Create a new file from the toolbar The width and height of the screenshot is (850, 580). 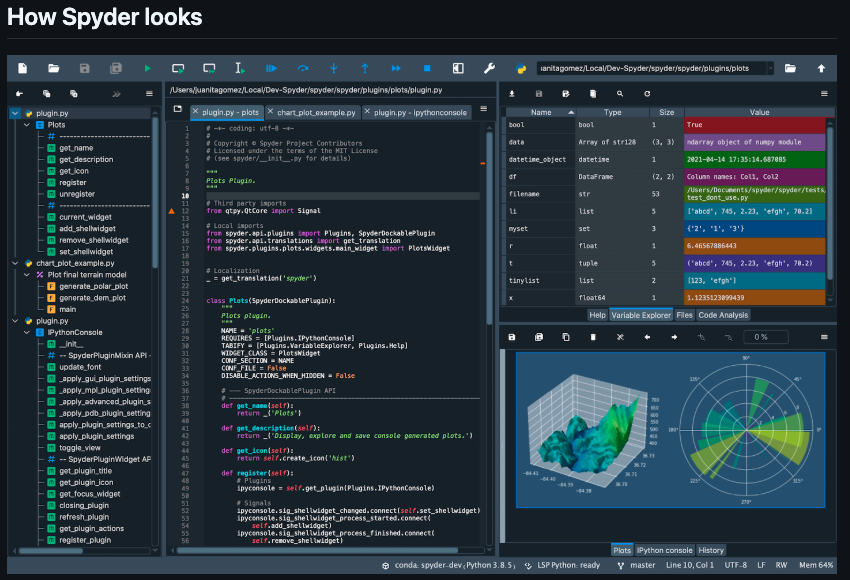22,68
